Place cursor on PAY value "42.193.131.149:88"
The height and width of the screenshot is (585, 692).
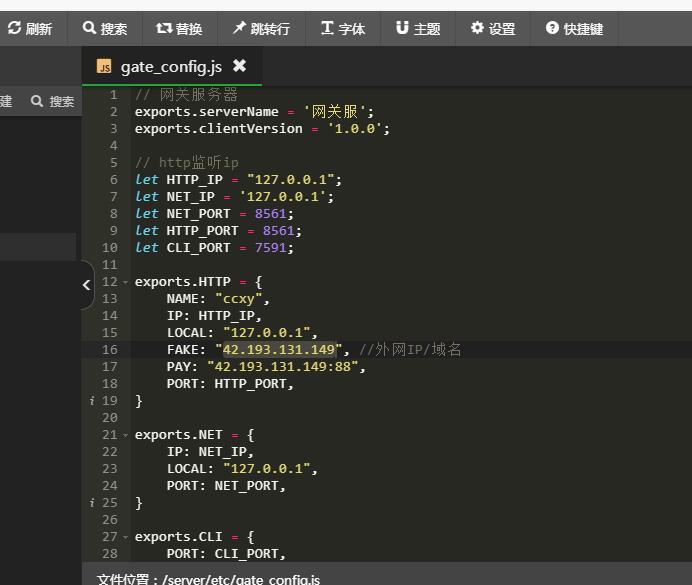[286, 367]
